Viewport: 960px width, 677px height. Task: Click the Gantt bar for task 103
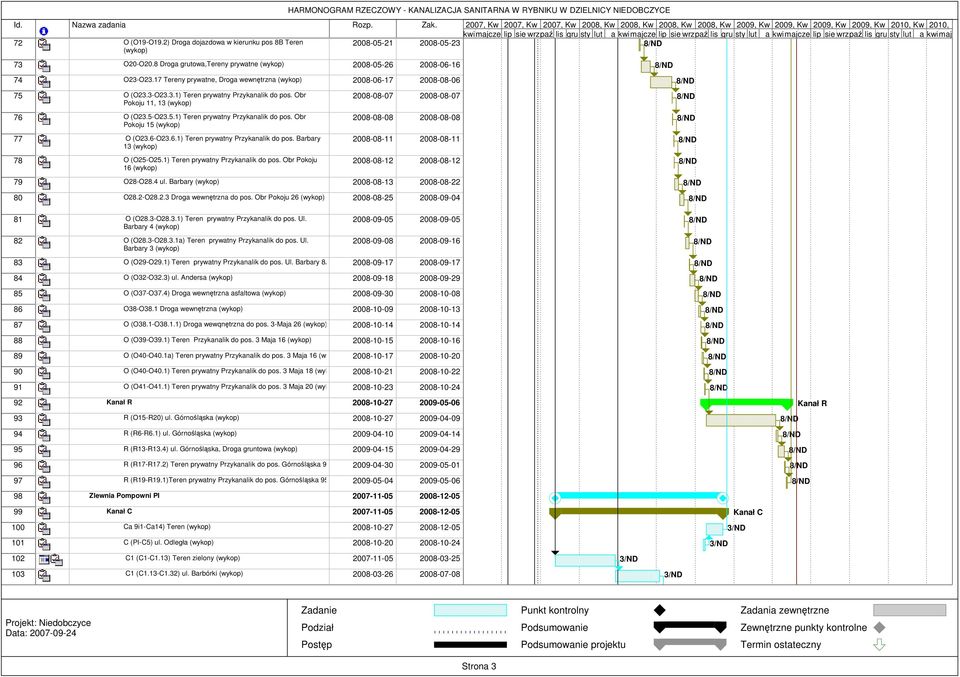coord(638,576)
